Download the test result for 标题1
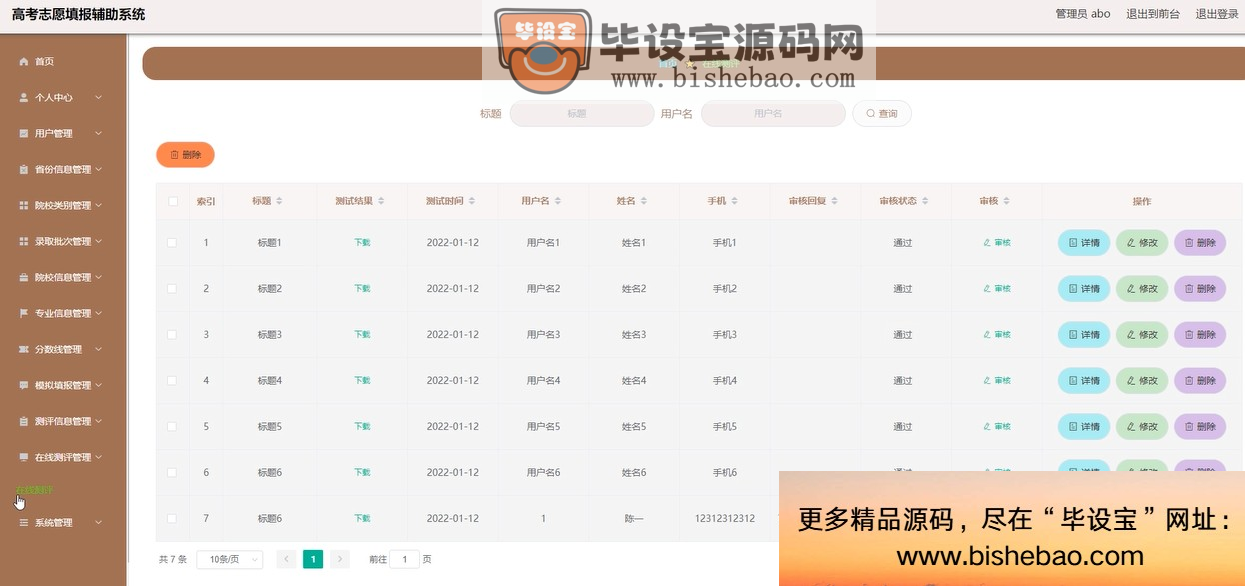1245x586 pixels. pos(362,243)
